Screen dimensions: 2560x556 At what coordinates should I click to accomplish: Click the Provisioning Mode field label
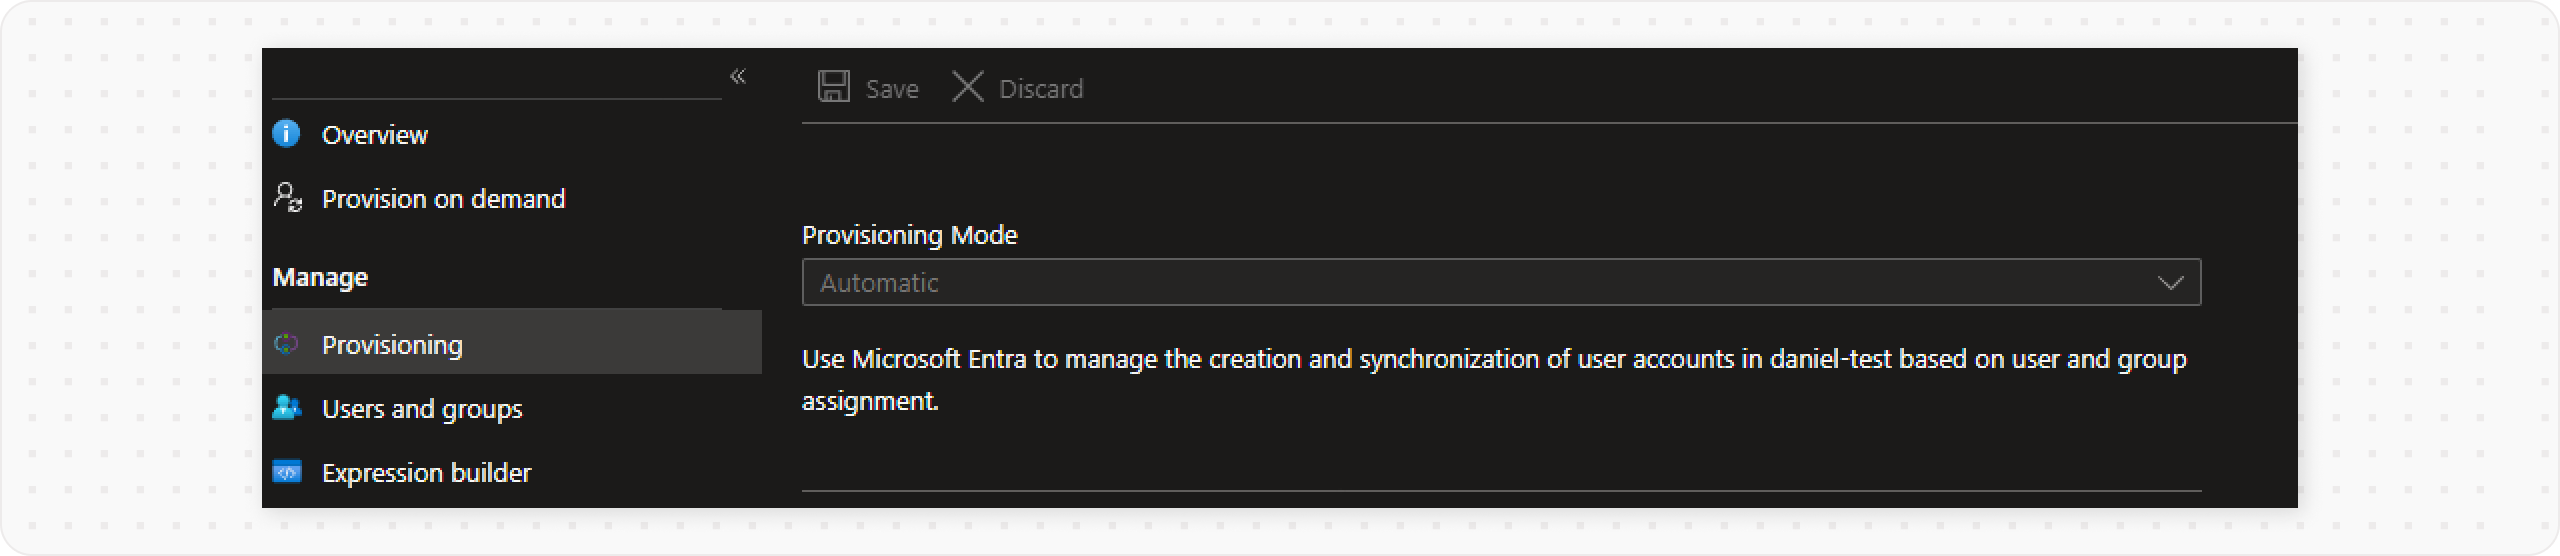[x=909, y=235]
